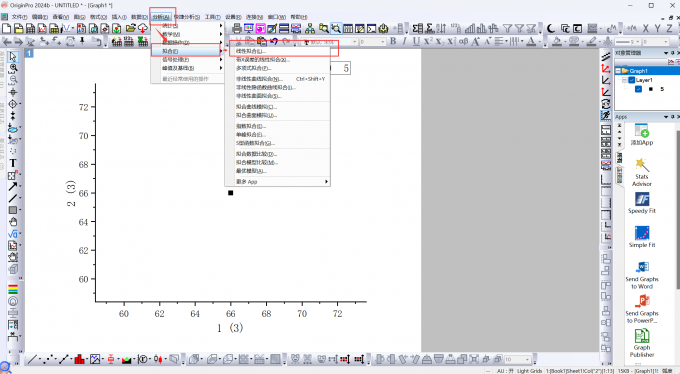Collapse the Graph1 tree node
The height and width of the screenshot is (374, 680).
(618, 71)
